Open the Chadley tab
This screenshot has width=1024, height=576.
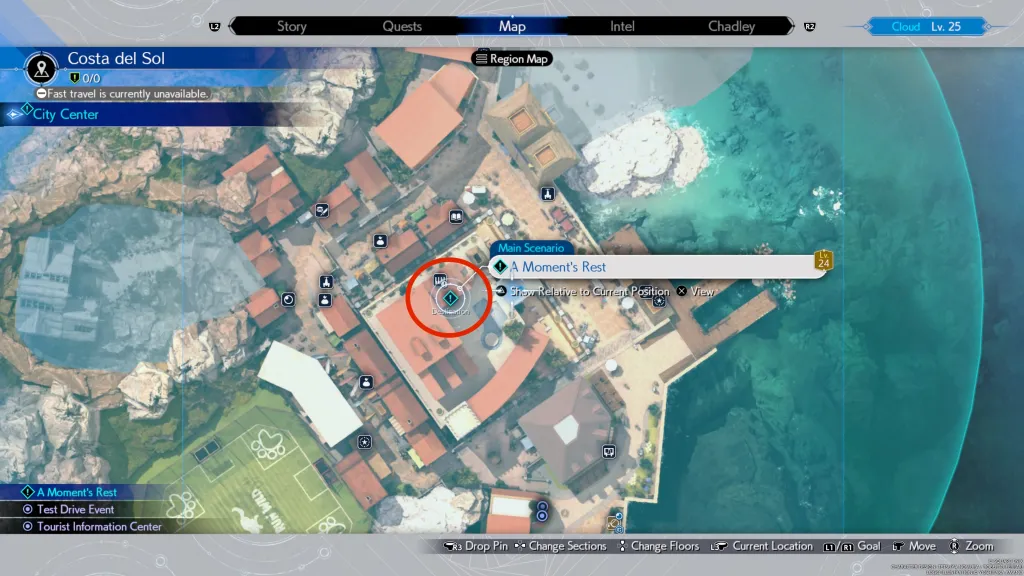(731, 26)
